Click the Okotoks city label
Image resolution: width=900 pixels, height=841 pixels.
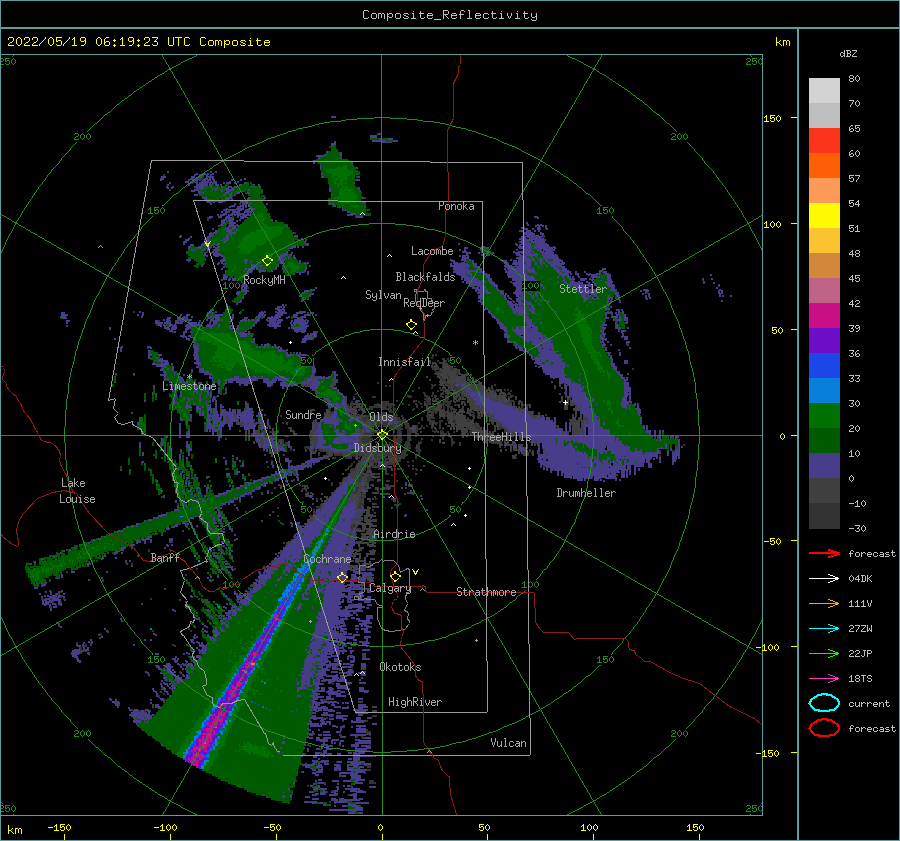coord(400,667)
